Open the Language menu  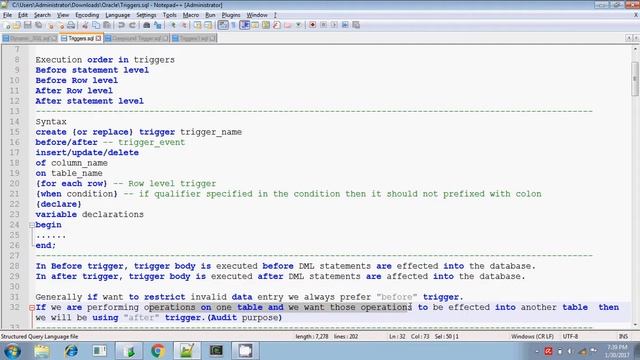[118, 15]
